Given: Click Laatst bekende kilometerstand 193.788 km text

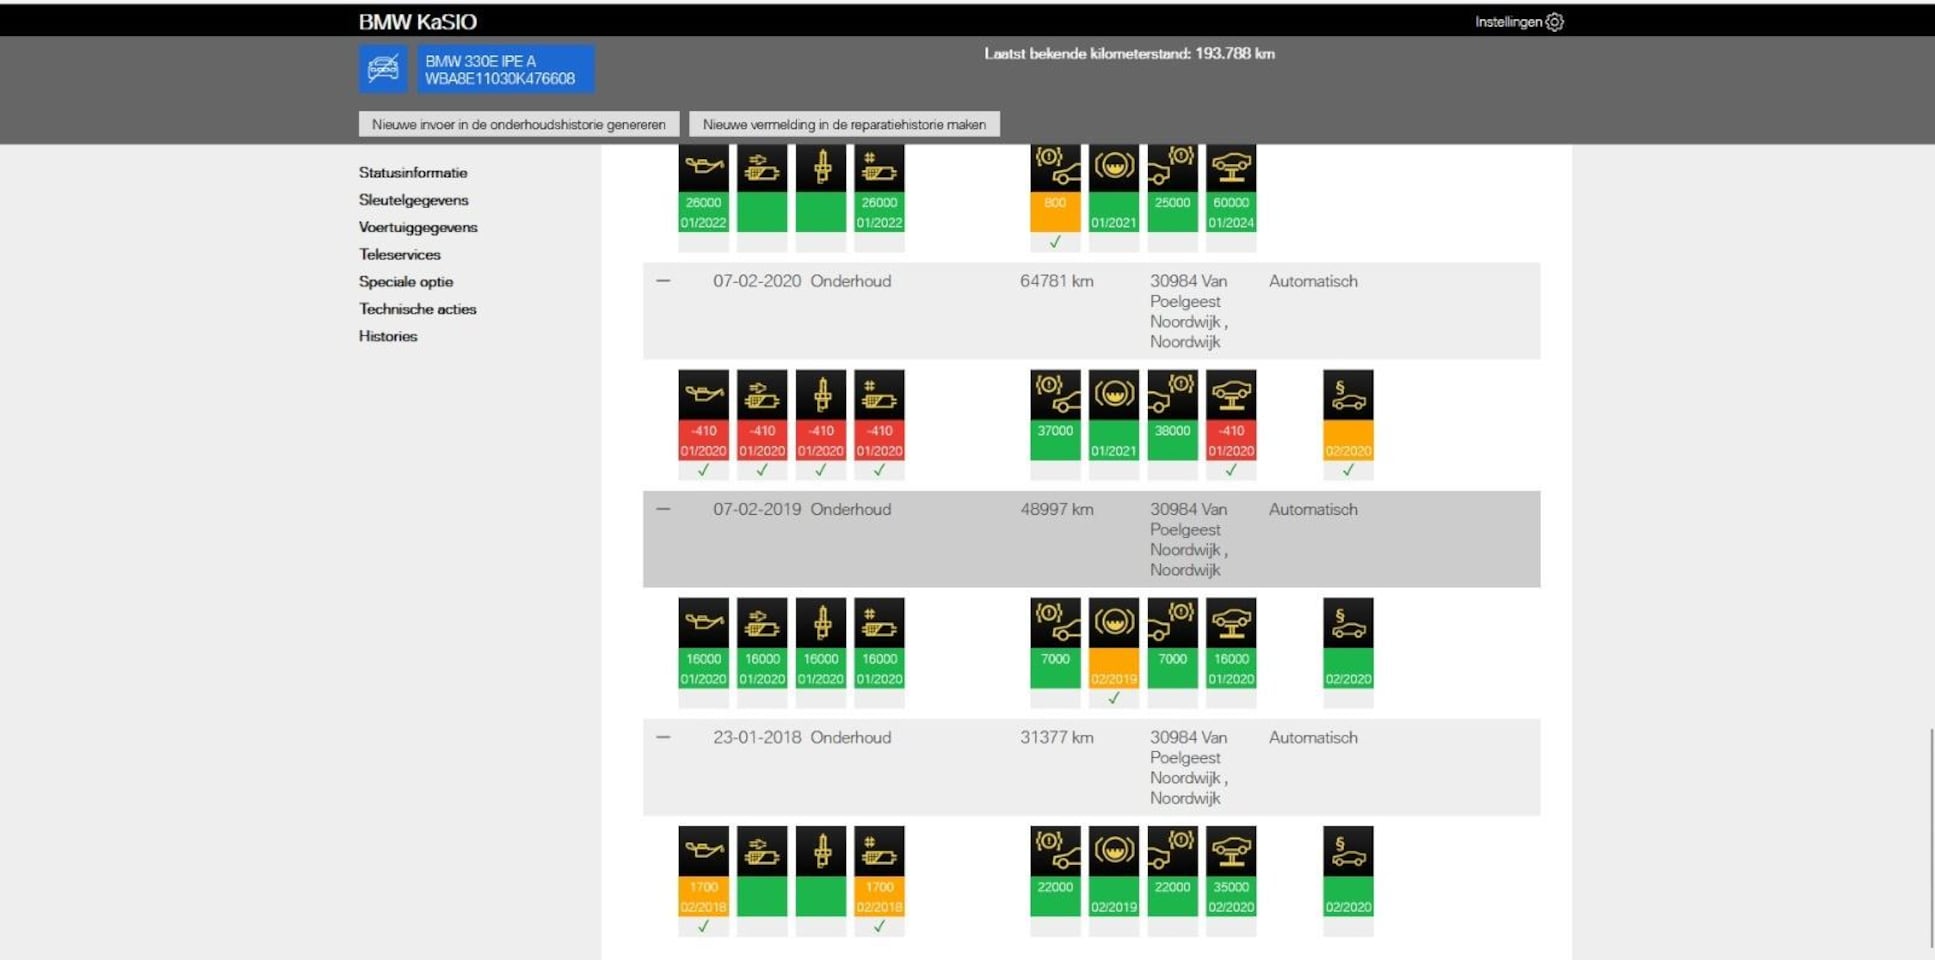Looking at the screenshot, I should 1129,54.
